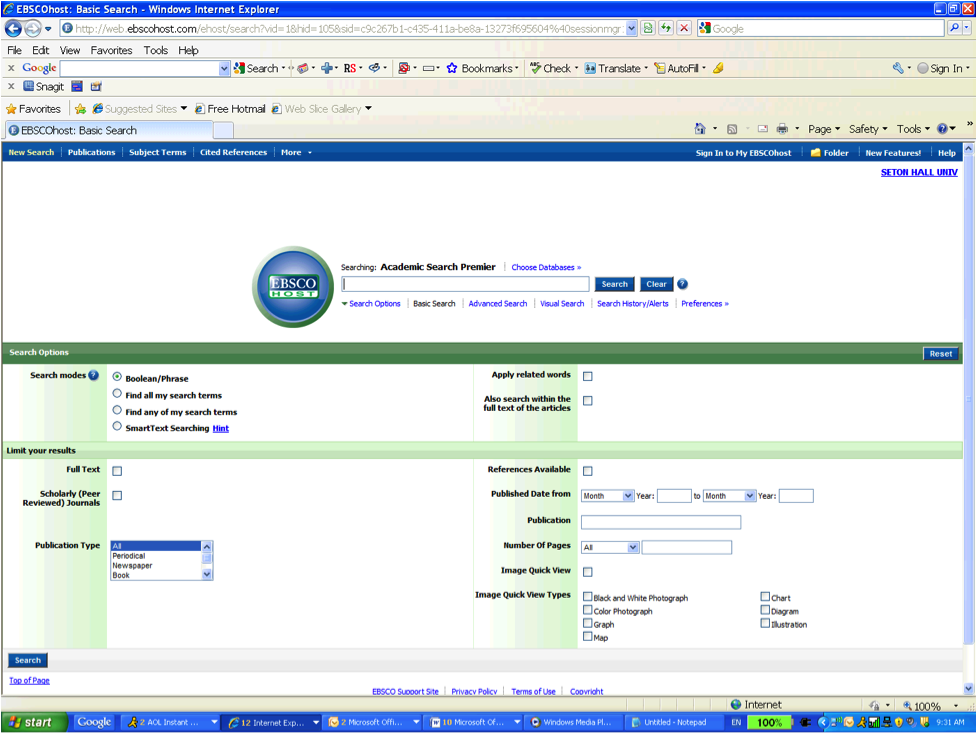Screen dimensions: 977x734
Task: Toggle the Compatibility View icon in address bar
Action: coord(648,28)
